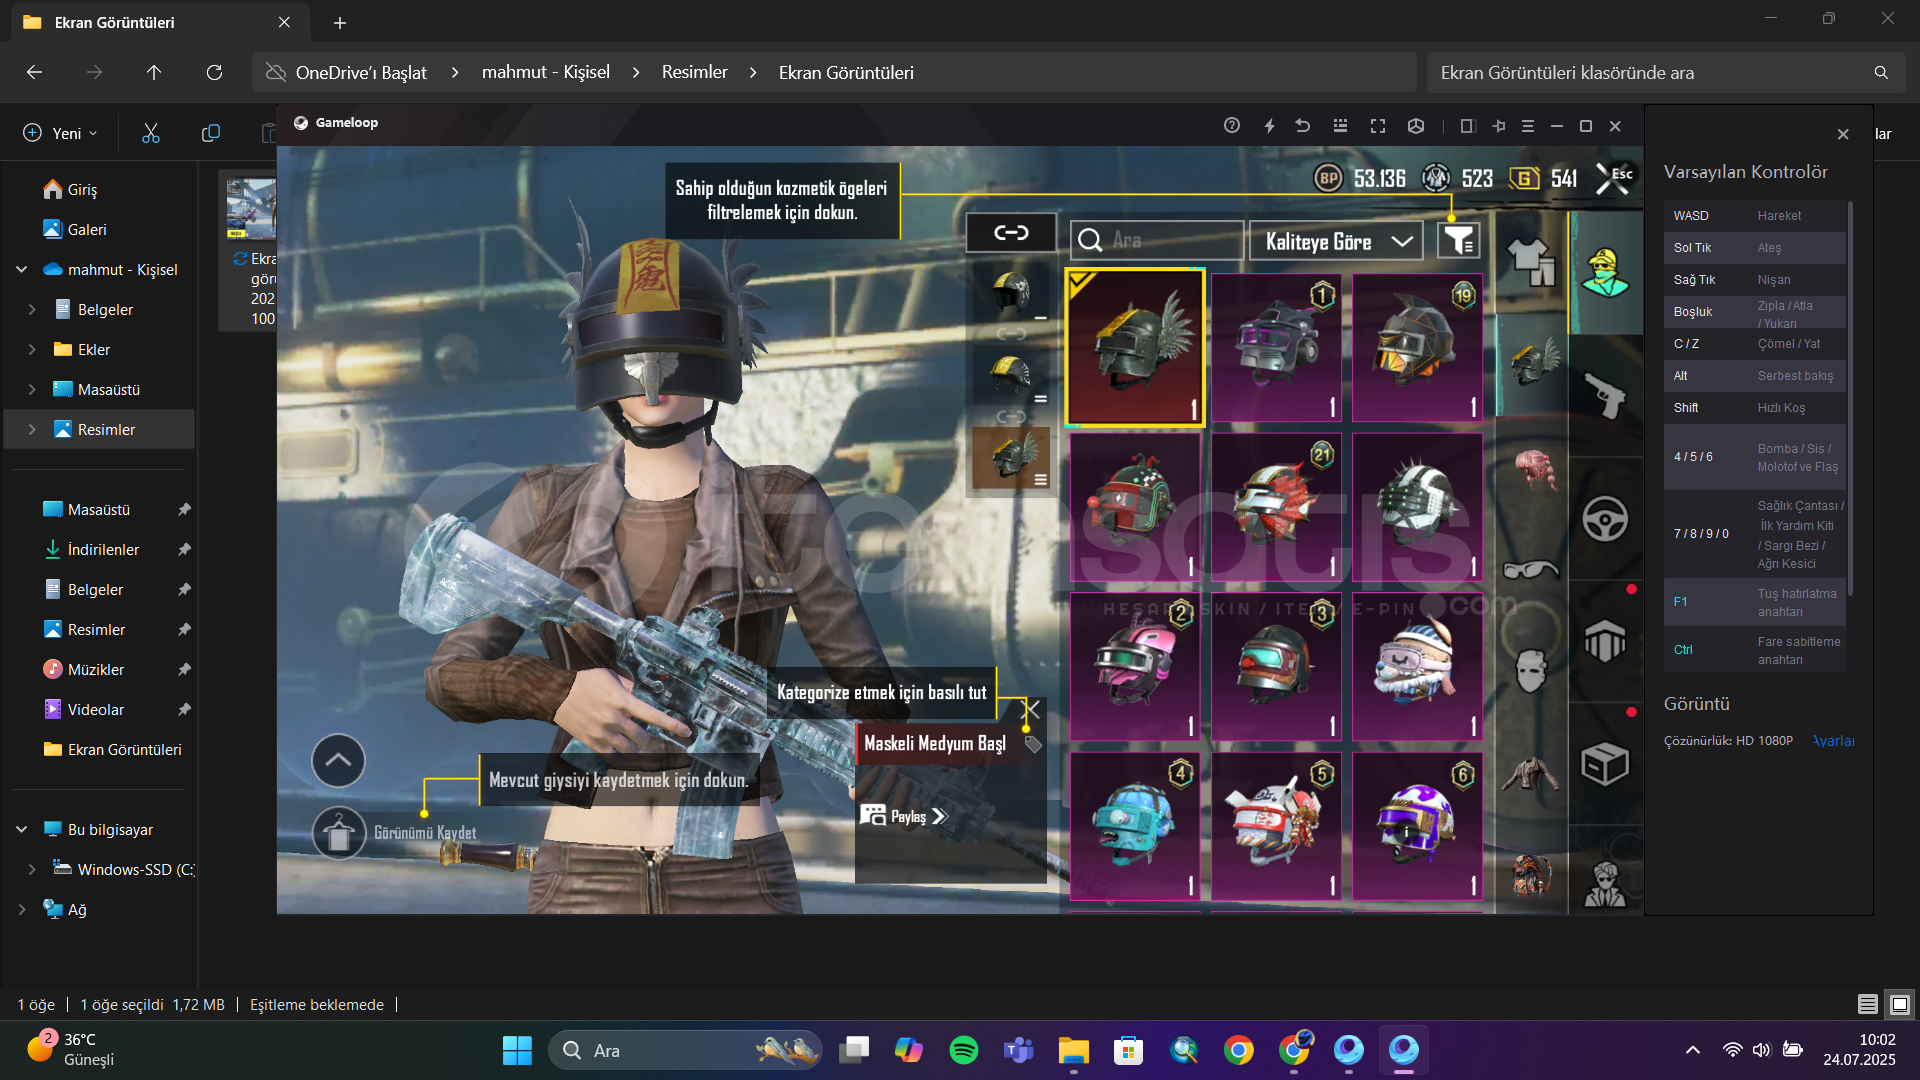This screenshot has width=1920, height=1080.
Task: Click the Explorer cut scissors icon
Action: point(150,133)
